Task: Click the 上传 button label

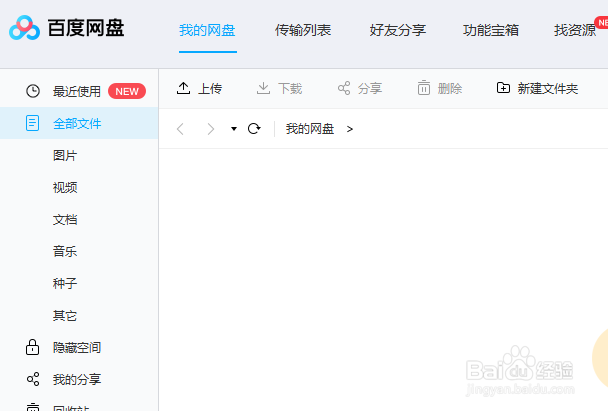Action: 210,89
